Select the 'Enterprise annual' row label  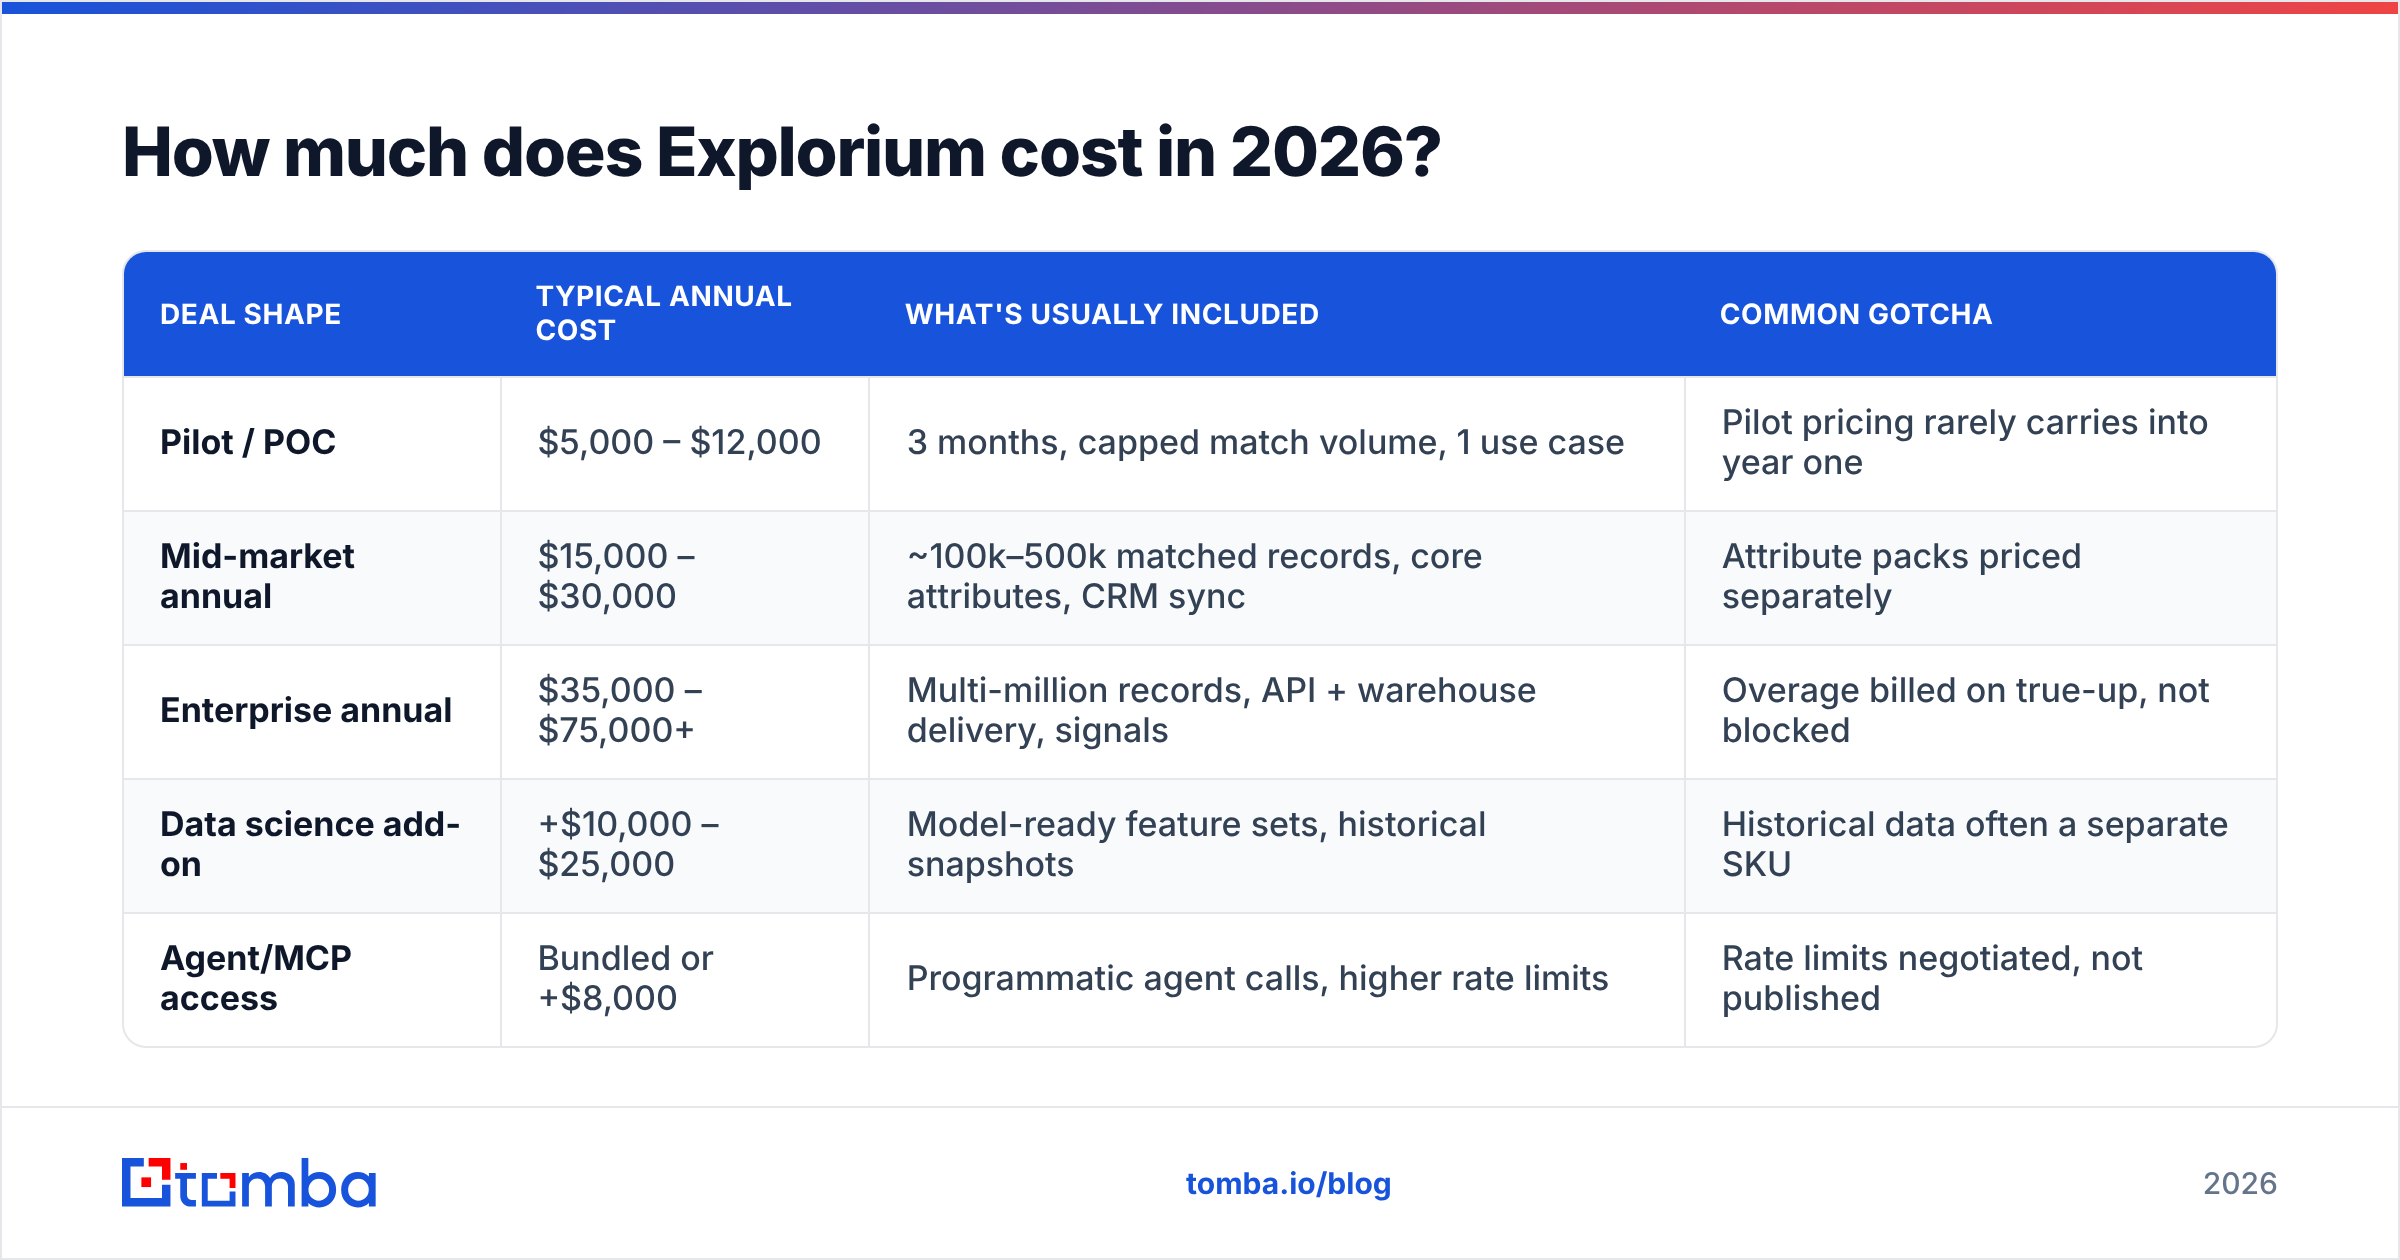point(306,710)
